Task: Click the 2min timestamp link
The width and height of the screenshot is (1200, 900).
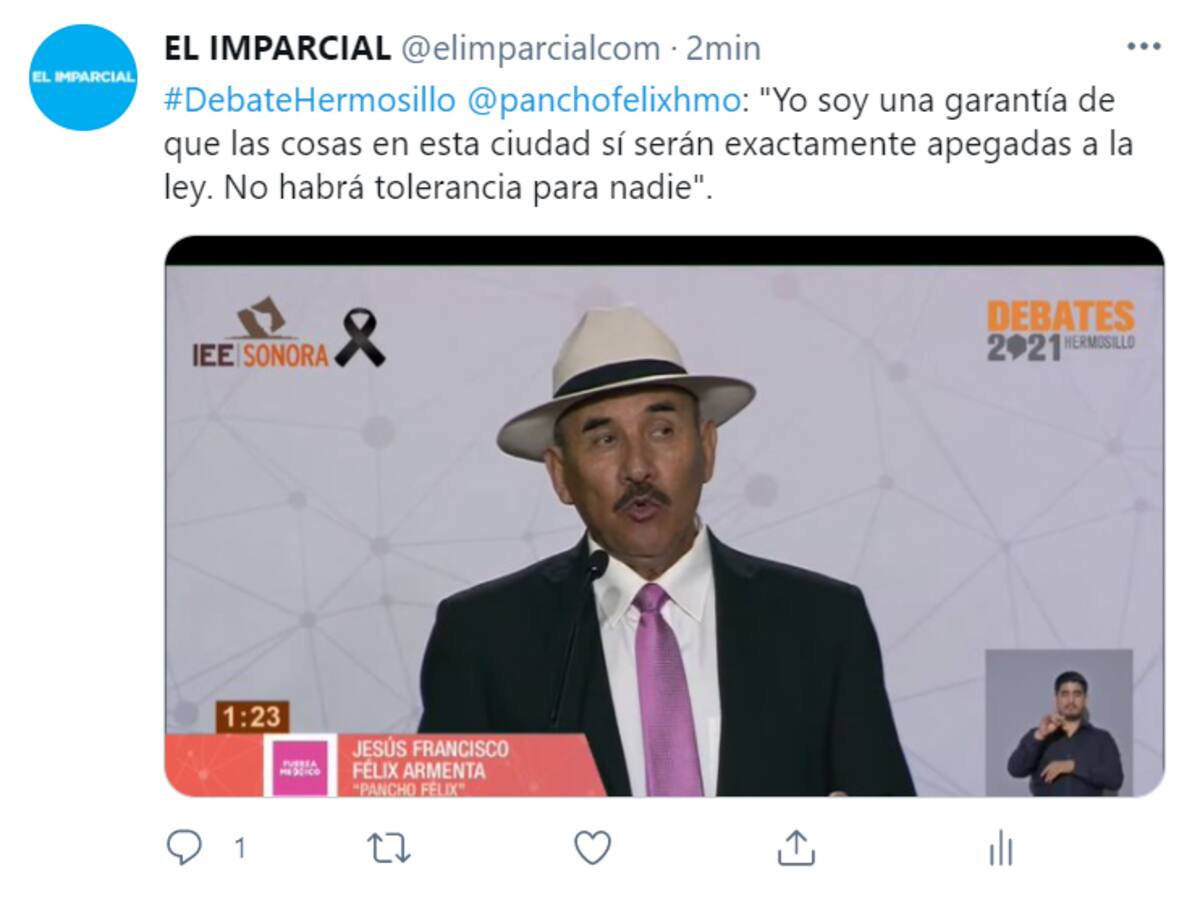Action: (x=723, y=48)
